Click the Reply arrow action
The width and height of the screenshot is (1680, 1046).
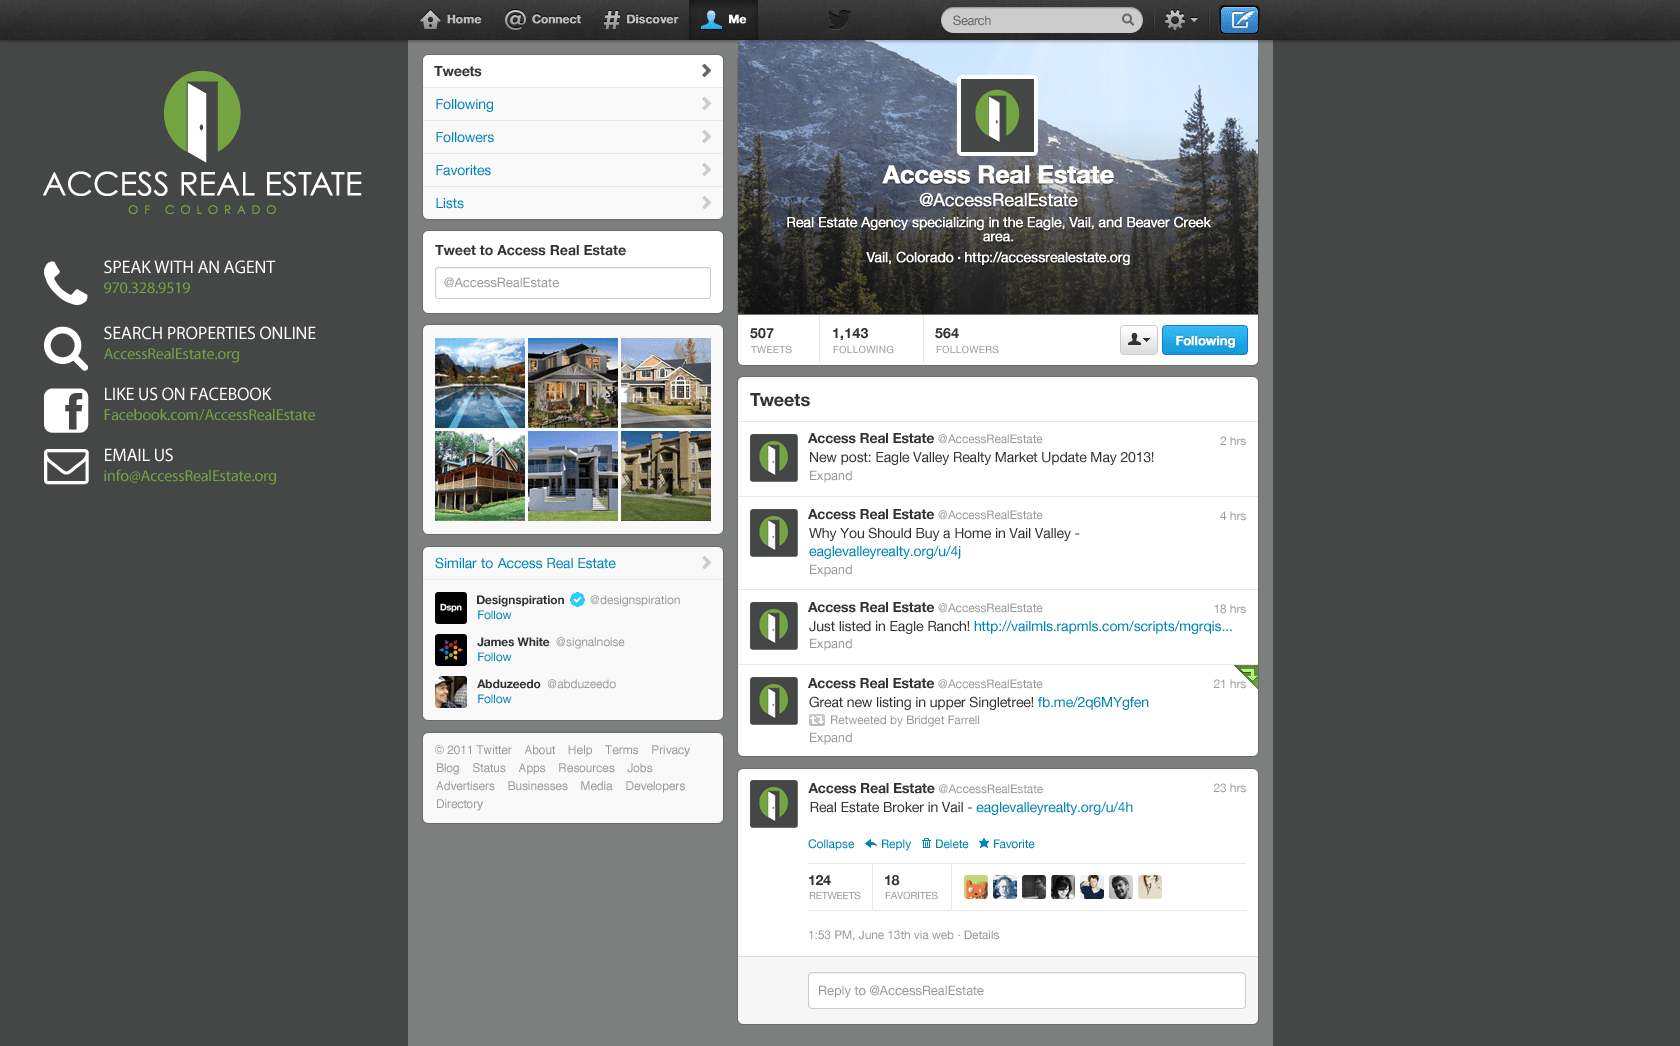coord(888,844)
